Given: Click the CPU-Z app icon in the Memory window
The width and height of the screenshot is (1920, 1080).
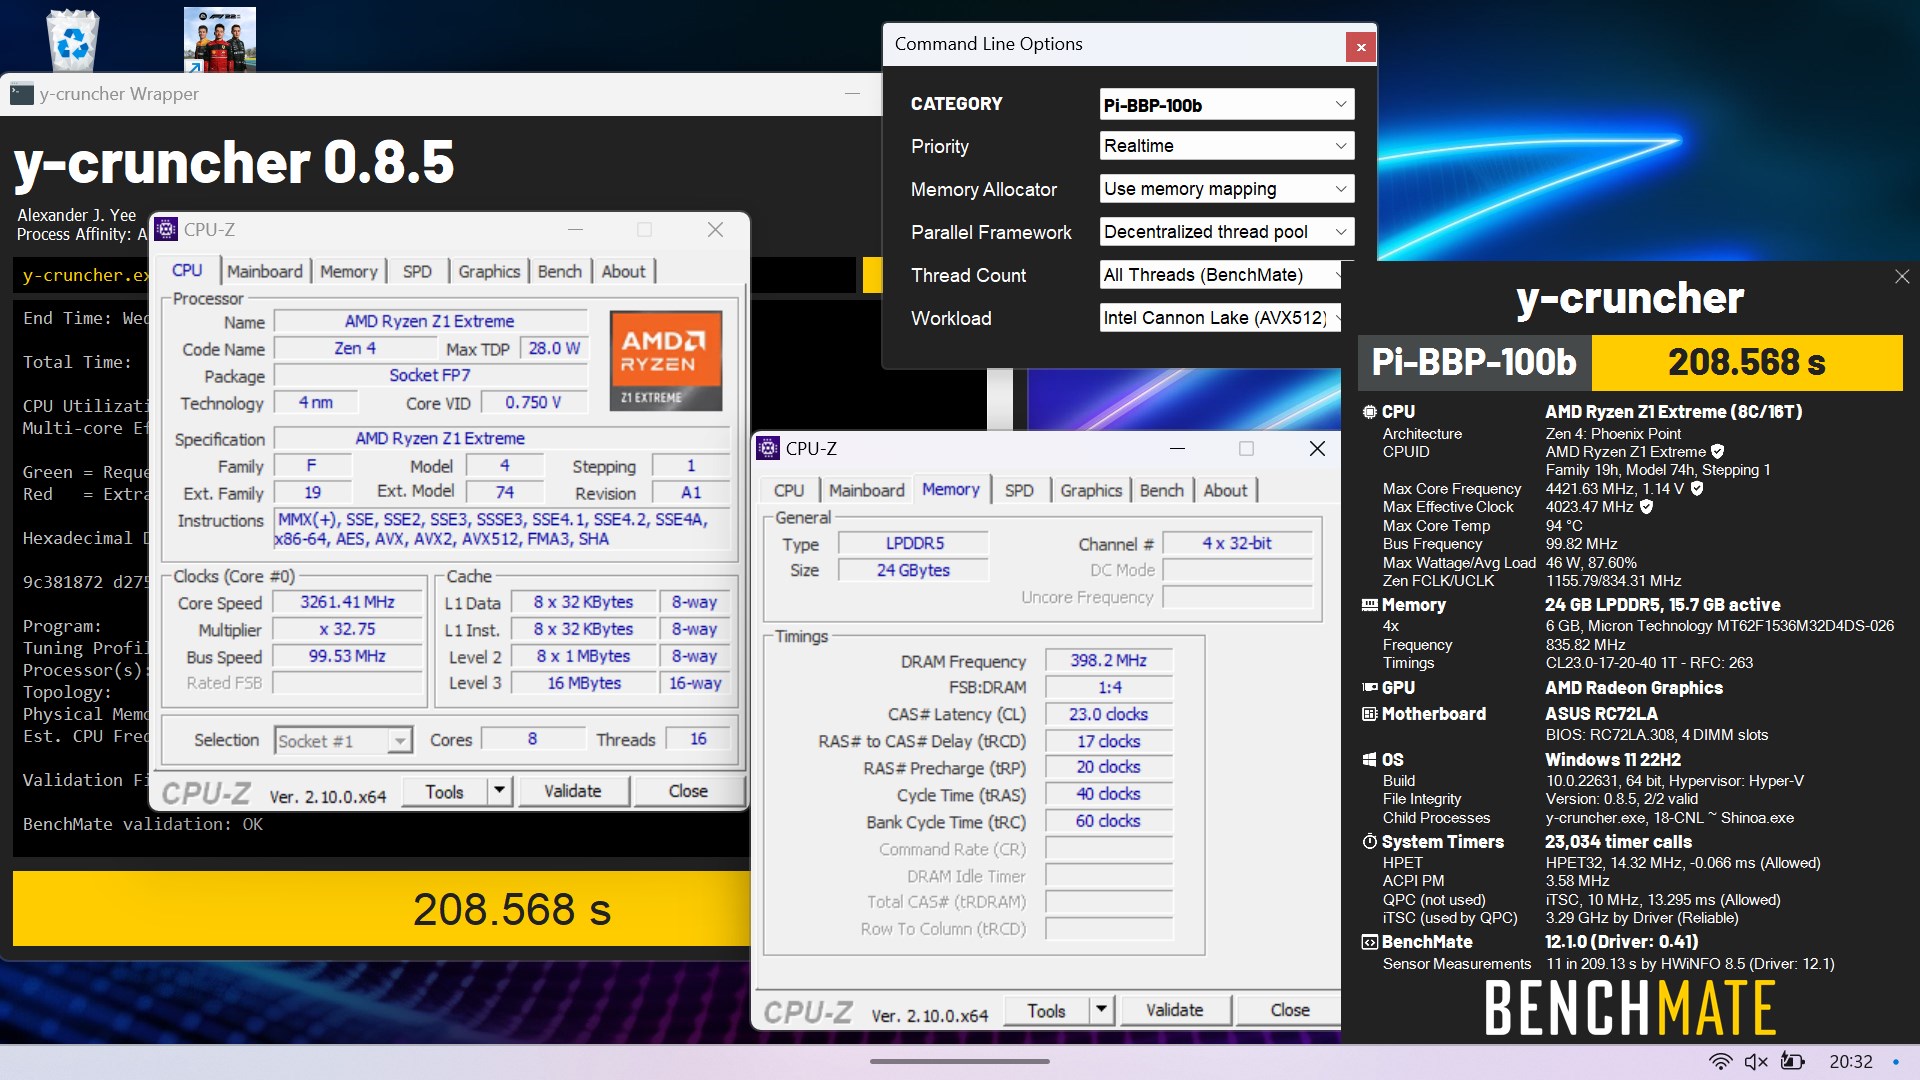Looking at the screenshot, I should pyautogui.click(x=768, y=448).
